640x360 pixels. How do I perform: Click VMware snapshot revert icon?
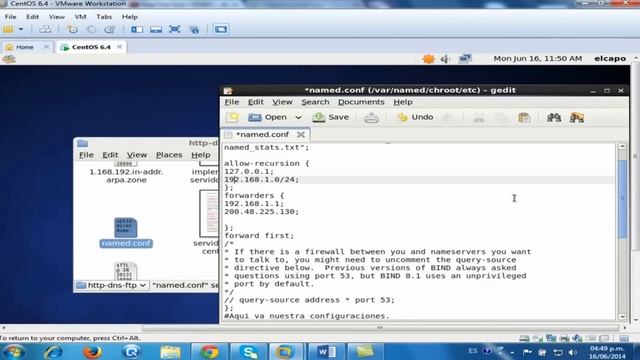(91, 29)
